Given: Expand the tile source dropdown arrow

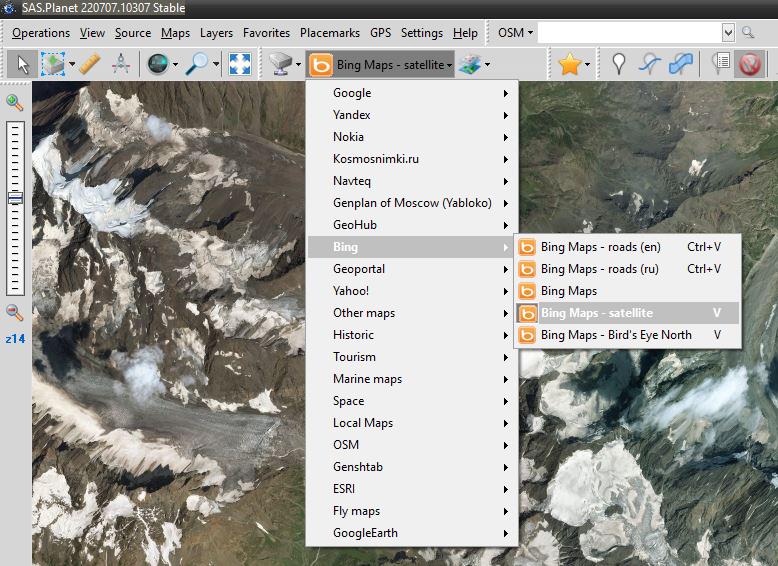Looking at the screenshot, I should (x=298, y=64).
